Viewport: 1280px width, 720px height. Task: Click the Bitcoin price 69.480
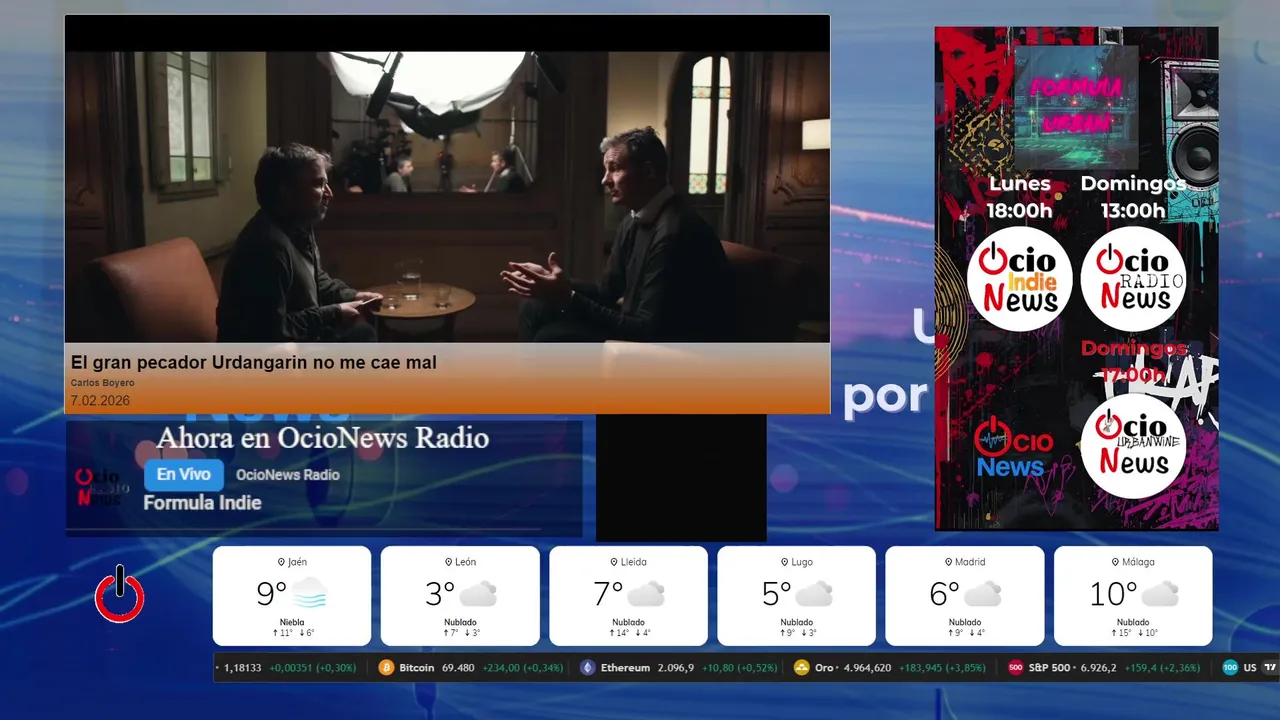click(x=457, y=668)
